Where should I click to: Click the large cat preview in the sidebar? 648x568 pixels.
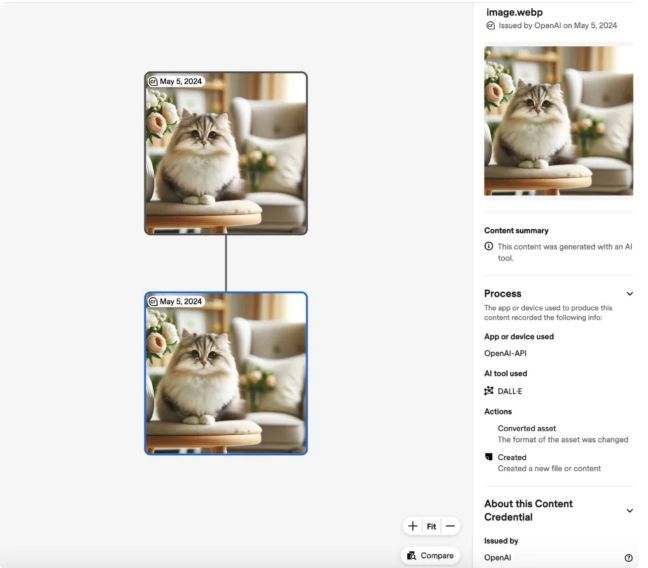[x=558, y=120]
